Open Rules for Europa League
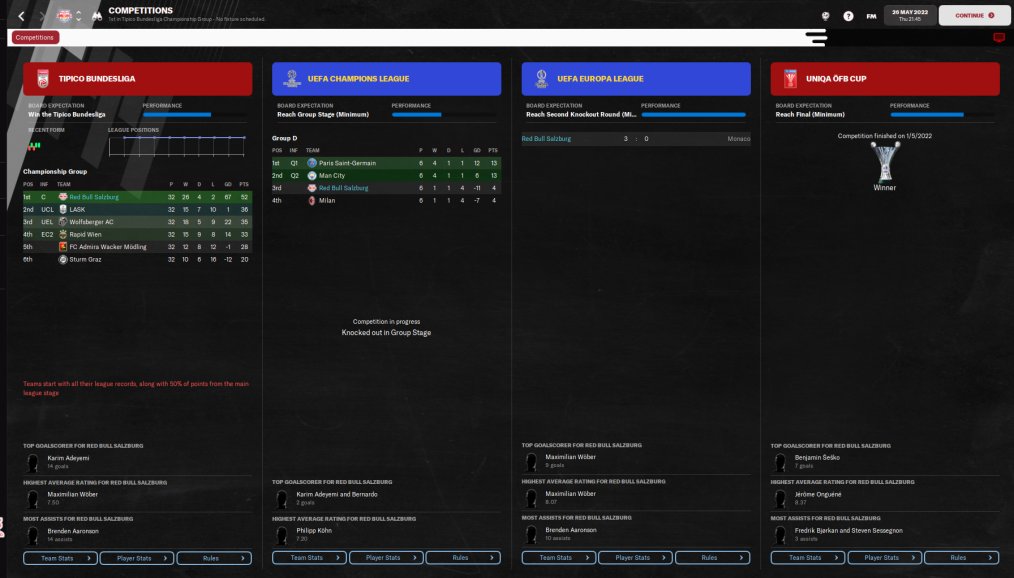Viewport: 1014px width, 578px height. (x=713, y=557)
